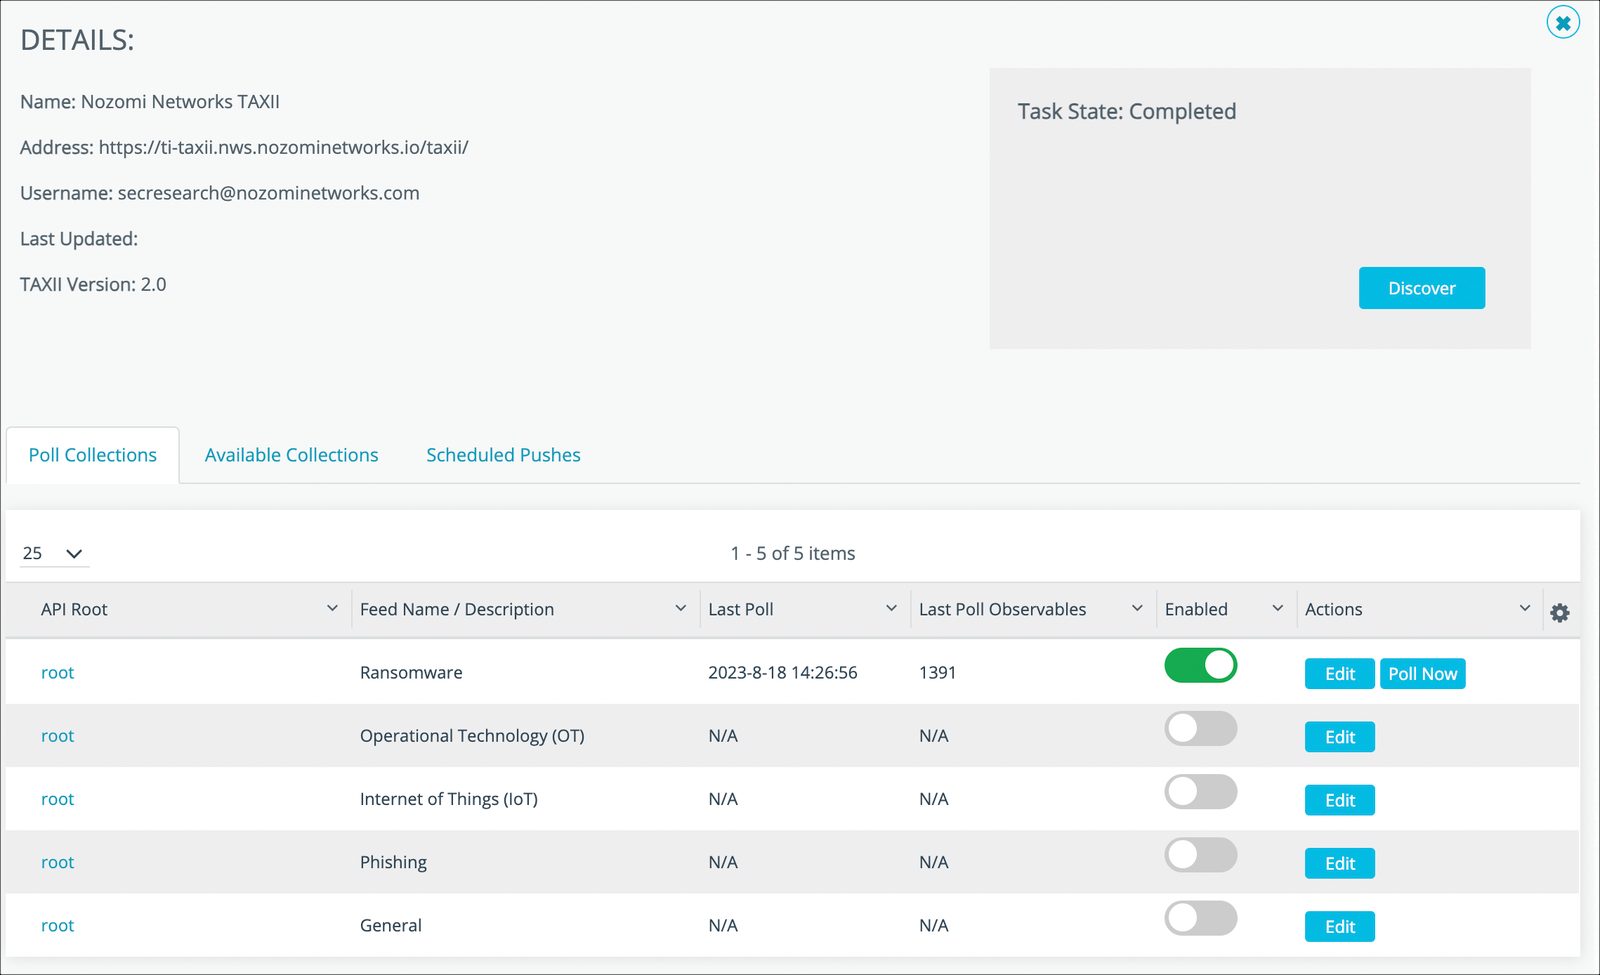The width and height of the screenshot is (1600, 975).
Task: Enable the Operational Technology (OT) feed toggle
Action: tap(1201, 728)
